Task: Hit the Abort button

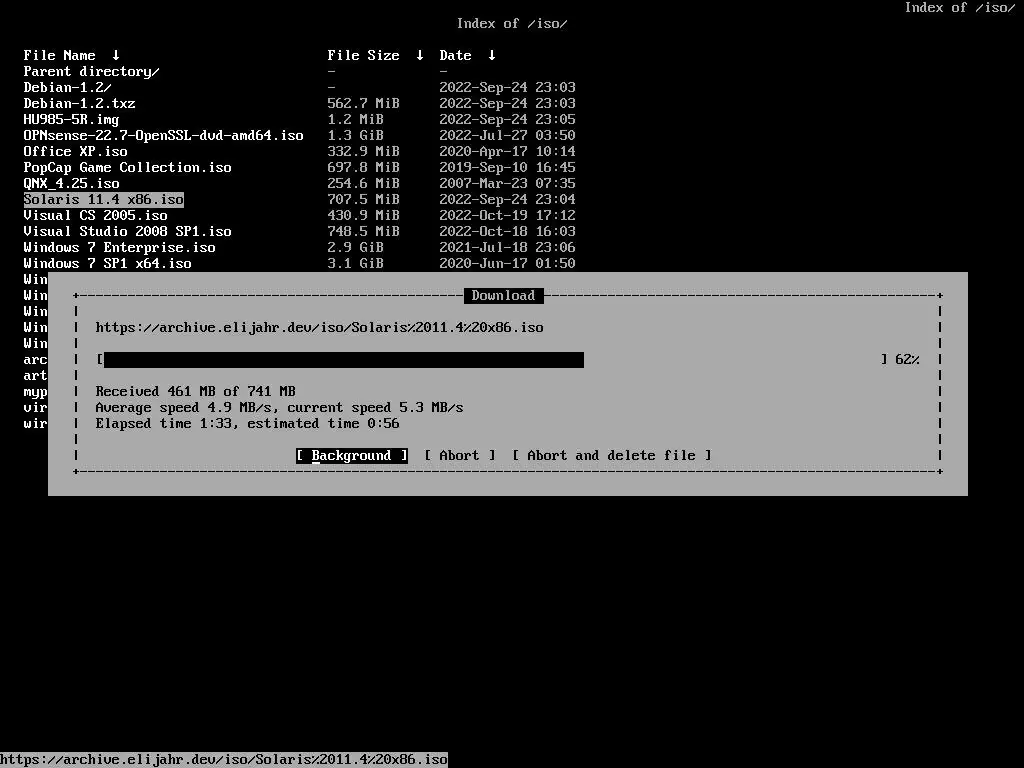Action: [x=460, y=455]
